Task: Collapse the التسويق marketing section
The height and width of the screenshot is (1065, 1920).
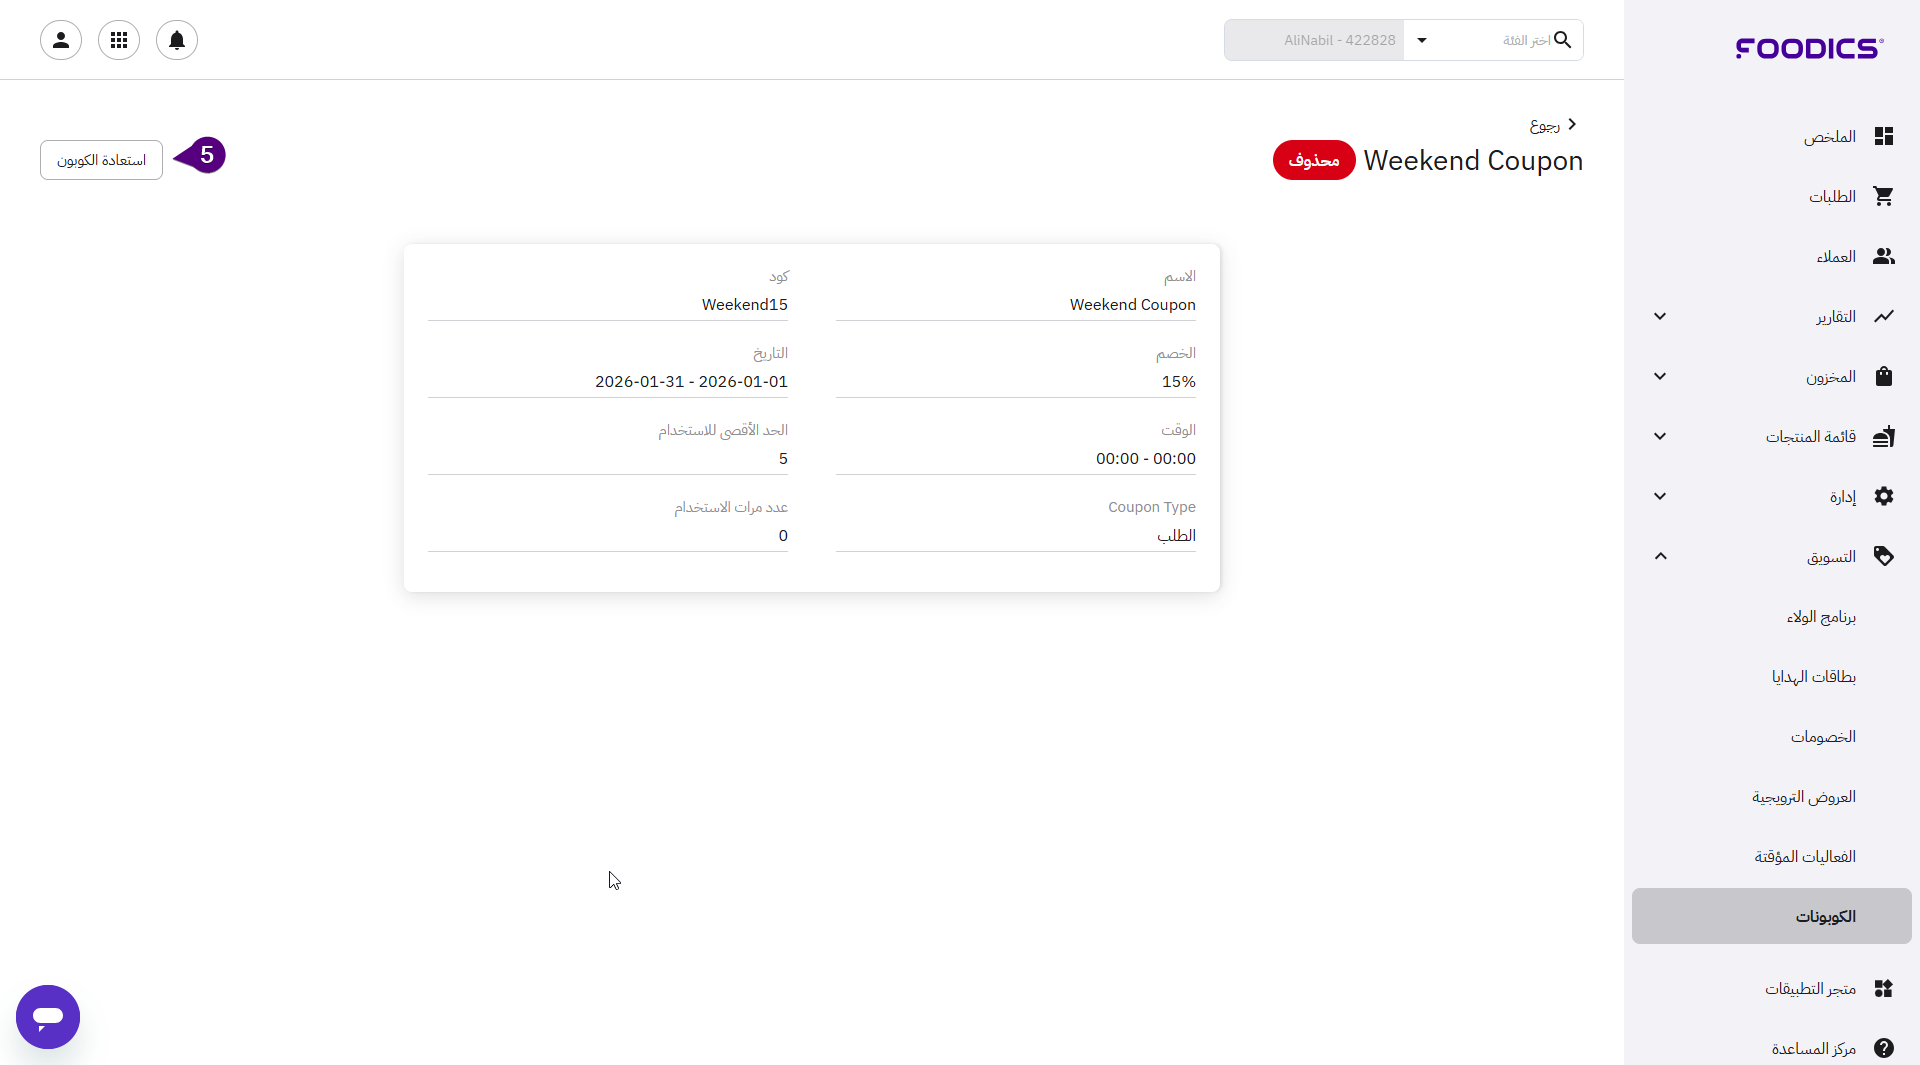Action: pos(1660,556)
